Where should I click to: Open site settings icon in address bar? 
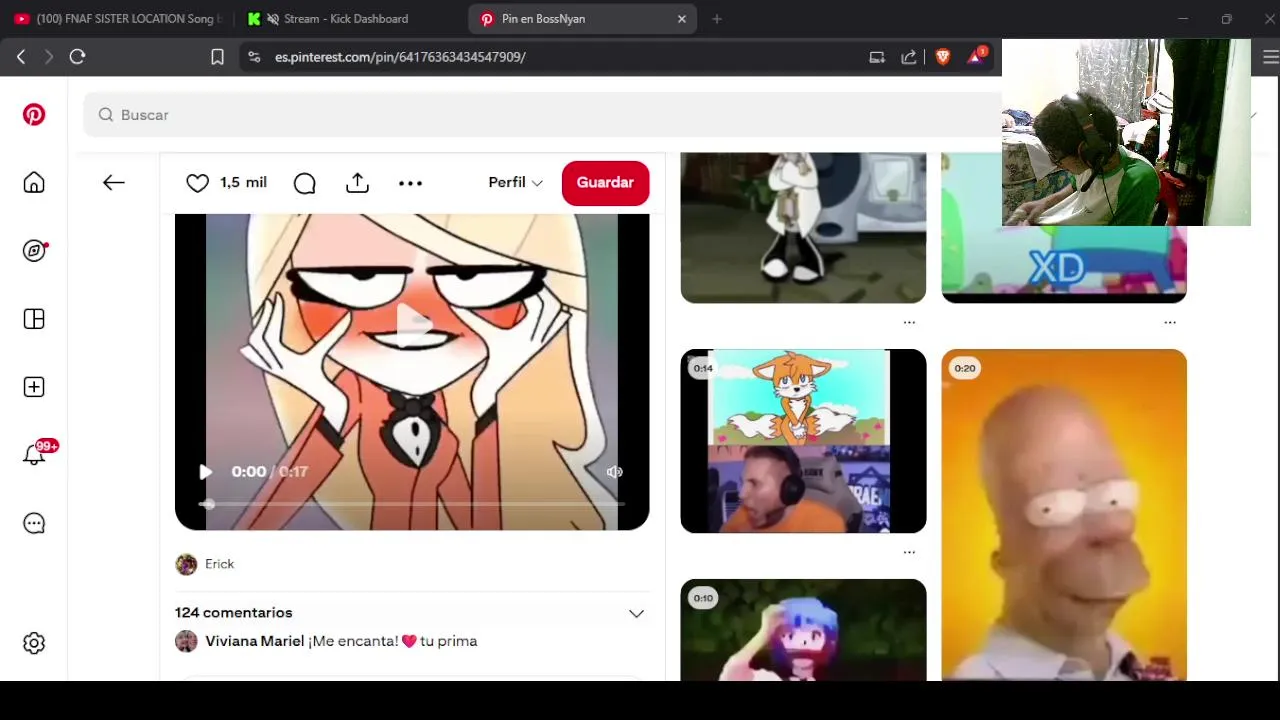(x=254, y=57)
